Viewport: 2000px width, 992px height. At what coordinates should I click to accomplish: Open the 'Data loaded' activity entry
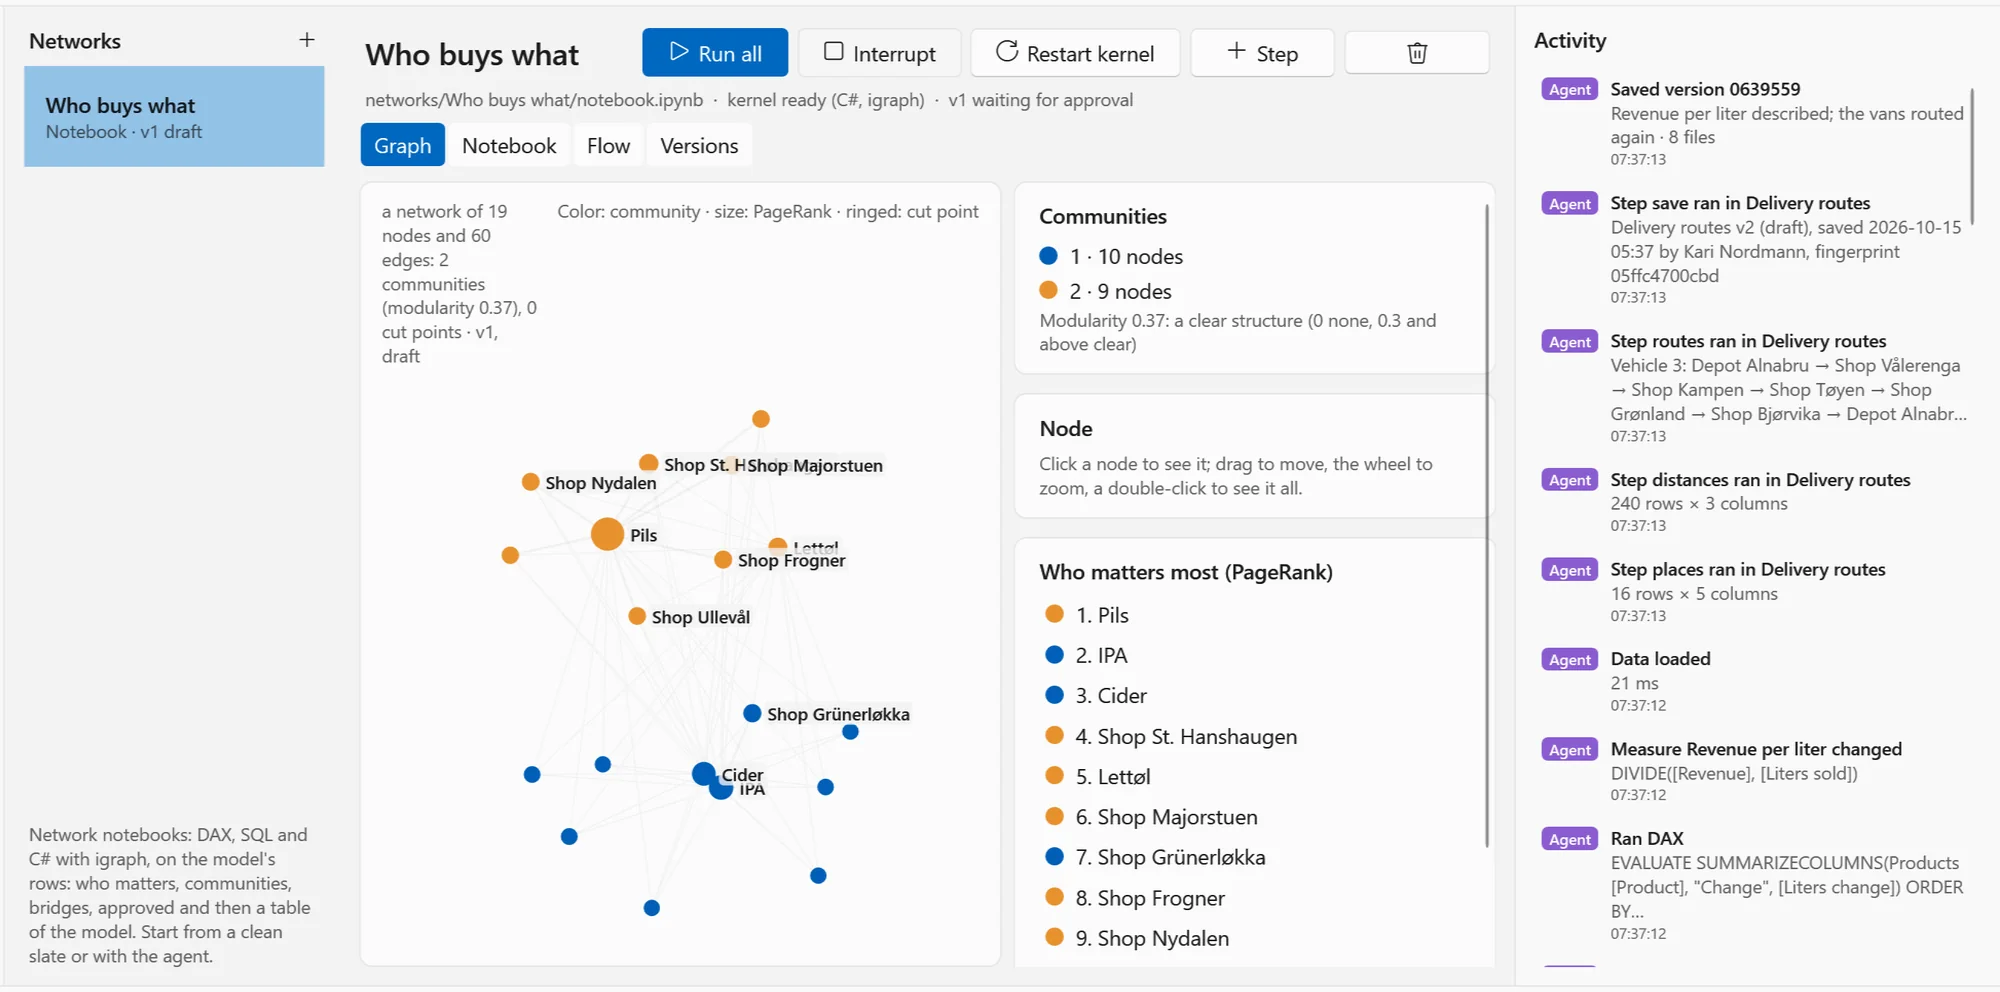[1754, 681]
